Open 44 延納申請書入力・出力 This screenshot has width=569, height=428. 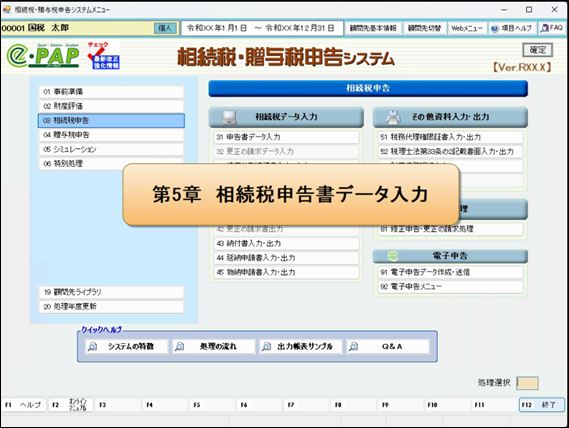(286, 258)
